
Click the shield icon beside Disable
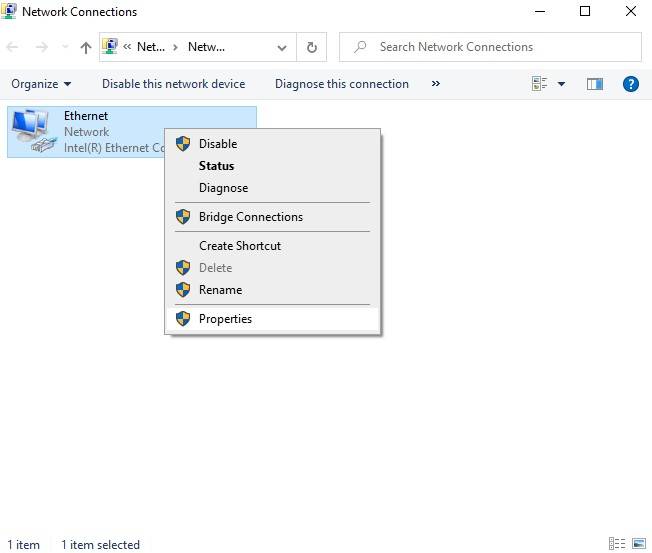click(x=183, y=144)
